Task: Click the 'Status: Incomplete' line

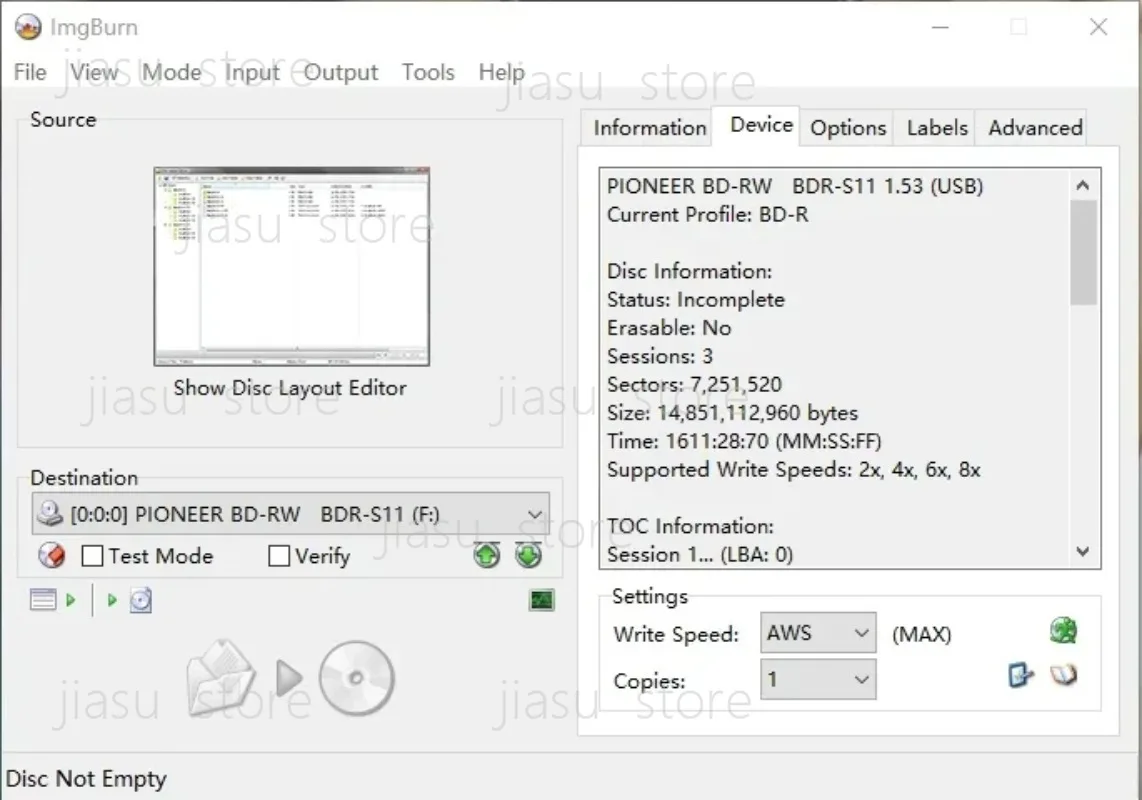Action: point(696,299)
